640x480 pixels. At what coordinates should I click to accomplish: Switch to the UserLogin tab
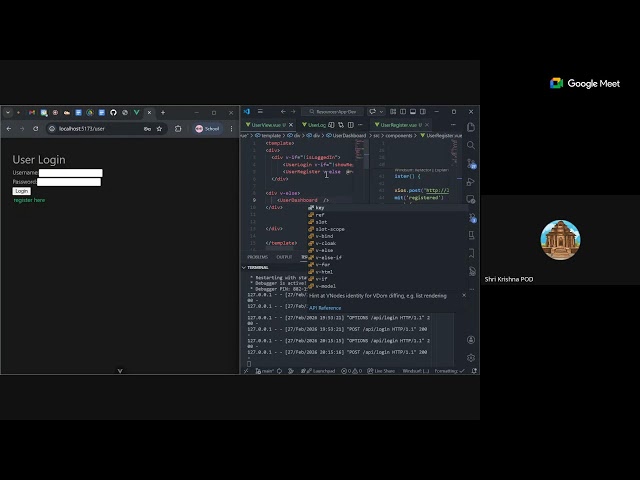[314, 125]
